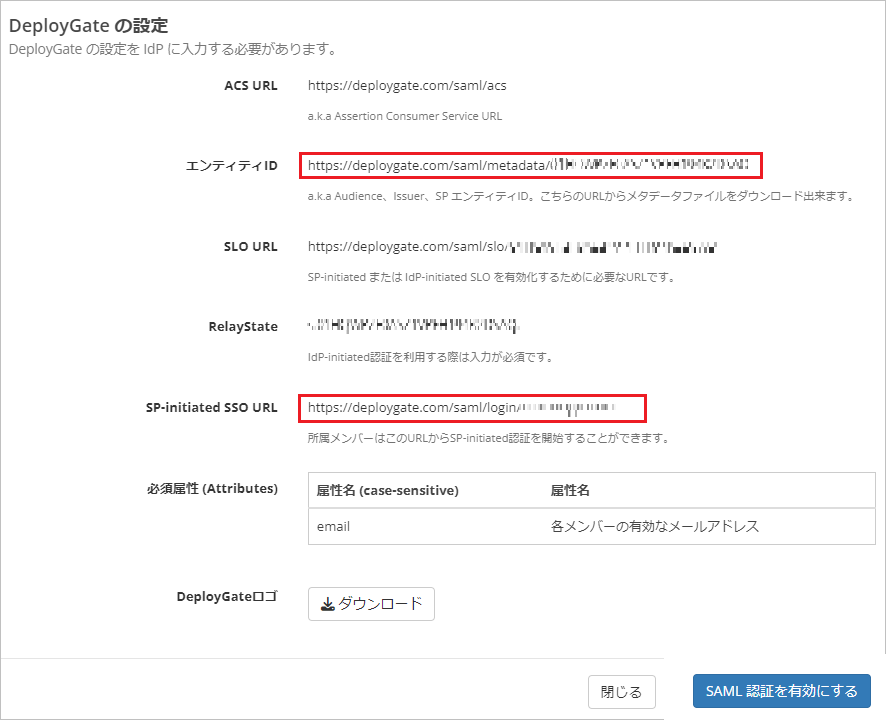Click the 閉じる button
Screen dimensions: 886x720
pos(622,692)
